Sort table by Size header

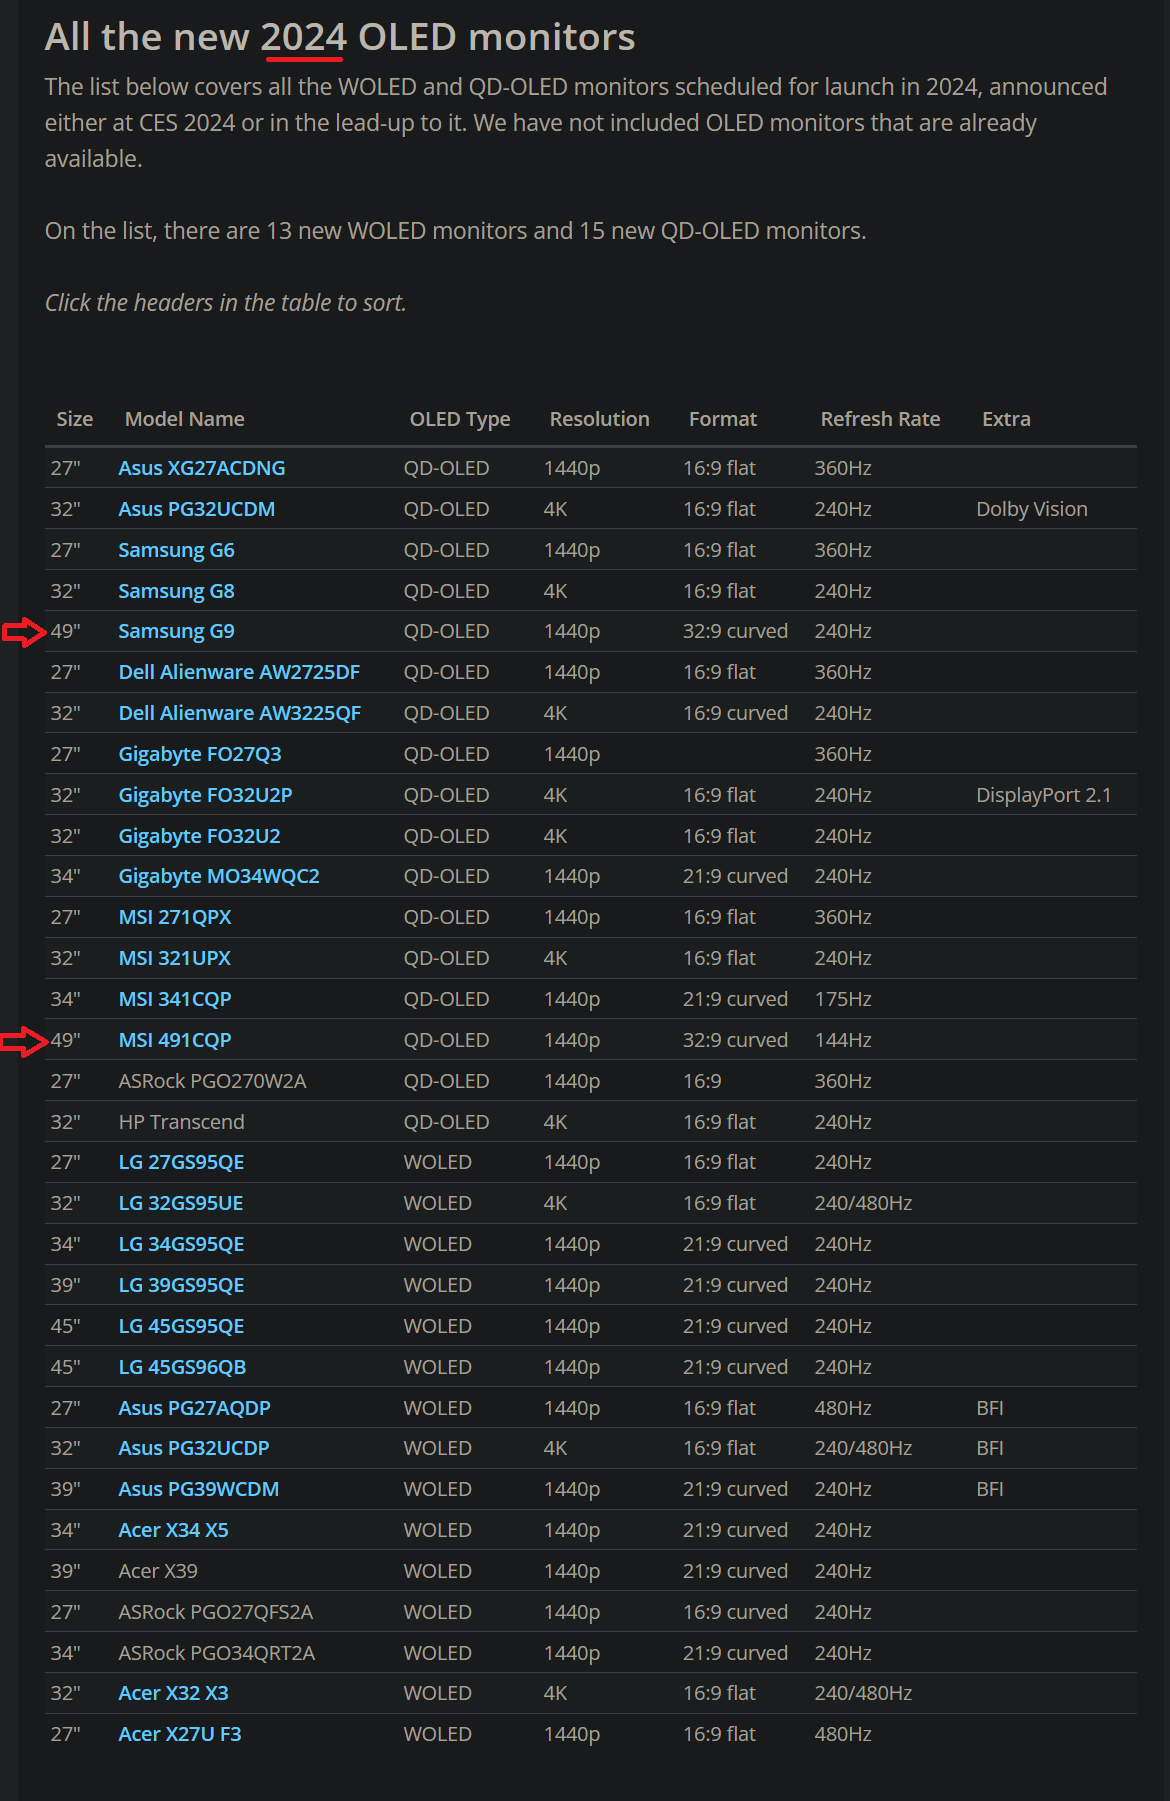[75, 419]
